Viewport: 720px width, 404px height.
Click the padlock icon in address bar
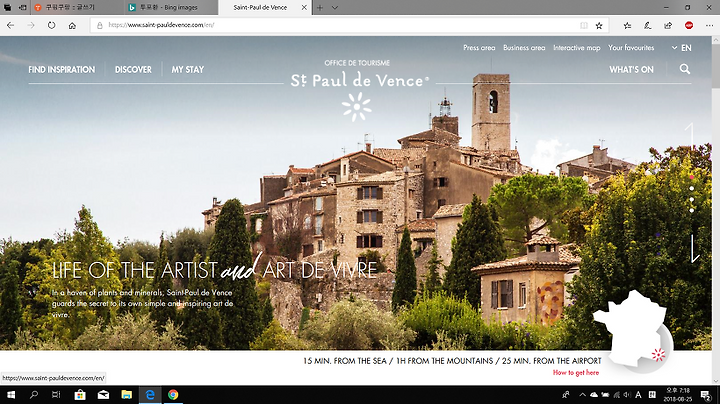[99, 25]
